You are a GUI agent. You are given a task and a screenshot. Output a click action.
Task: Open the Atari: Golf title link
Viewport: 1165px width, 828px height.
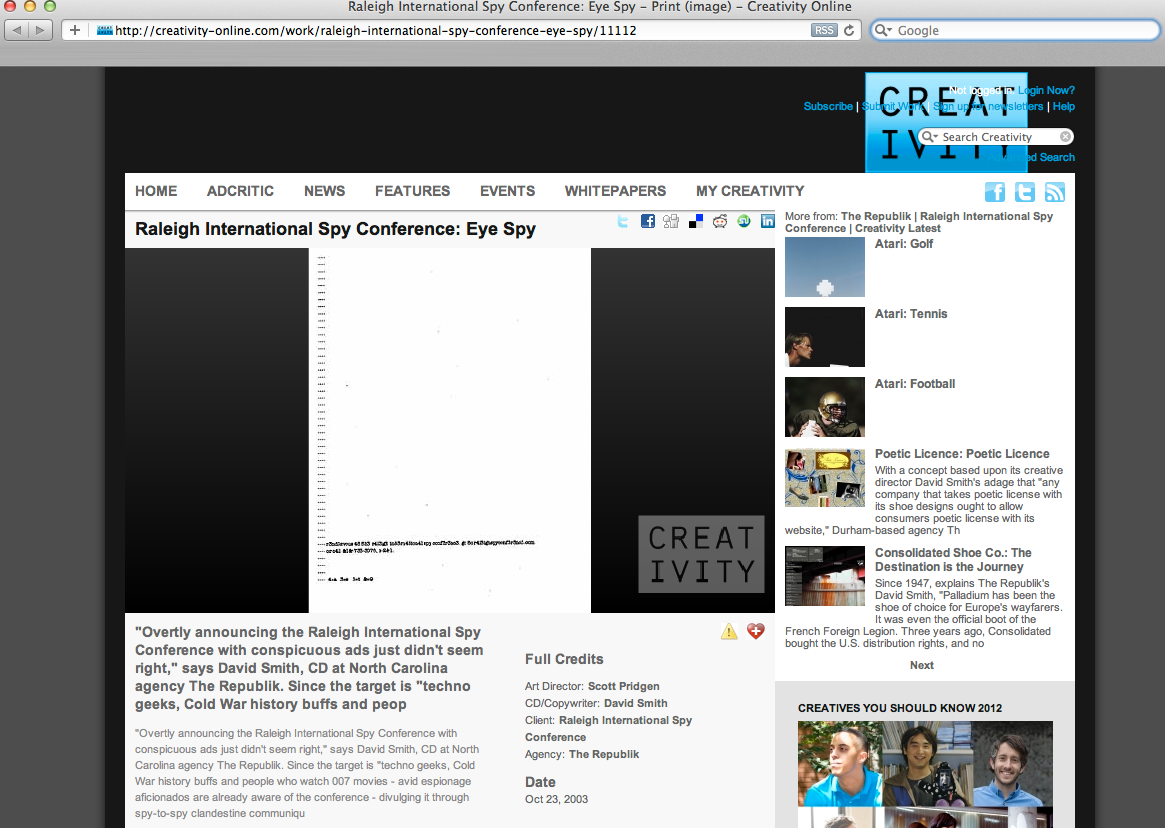click(x=903, y=244)
